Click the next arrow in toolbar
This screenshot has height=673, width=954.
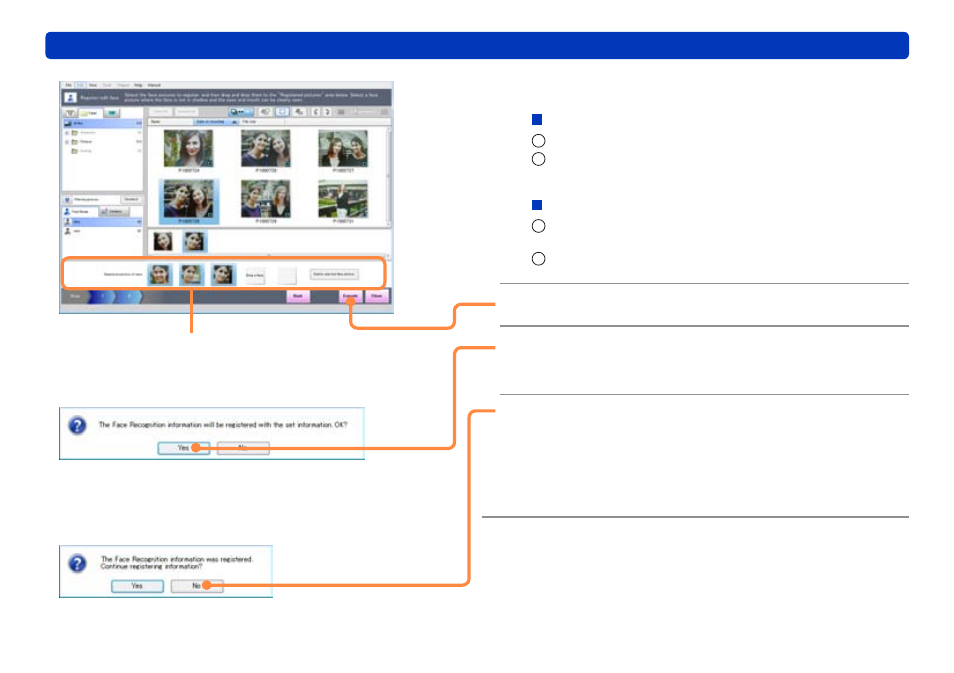(327, 112)
